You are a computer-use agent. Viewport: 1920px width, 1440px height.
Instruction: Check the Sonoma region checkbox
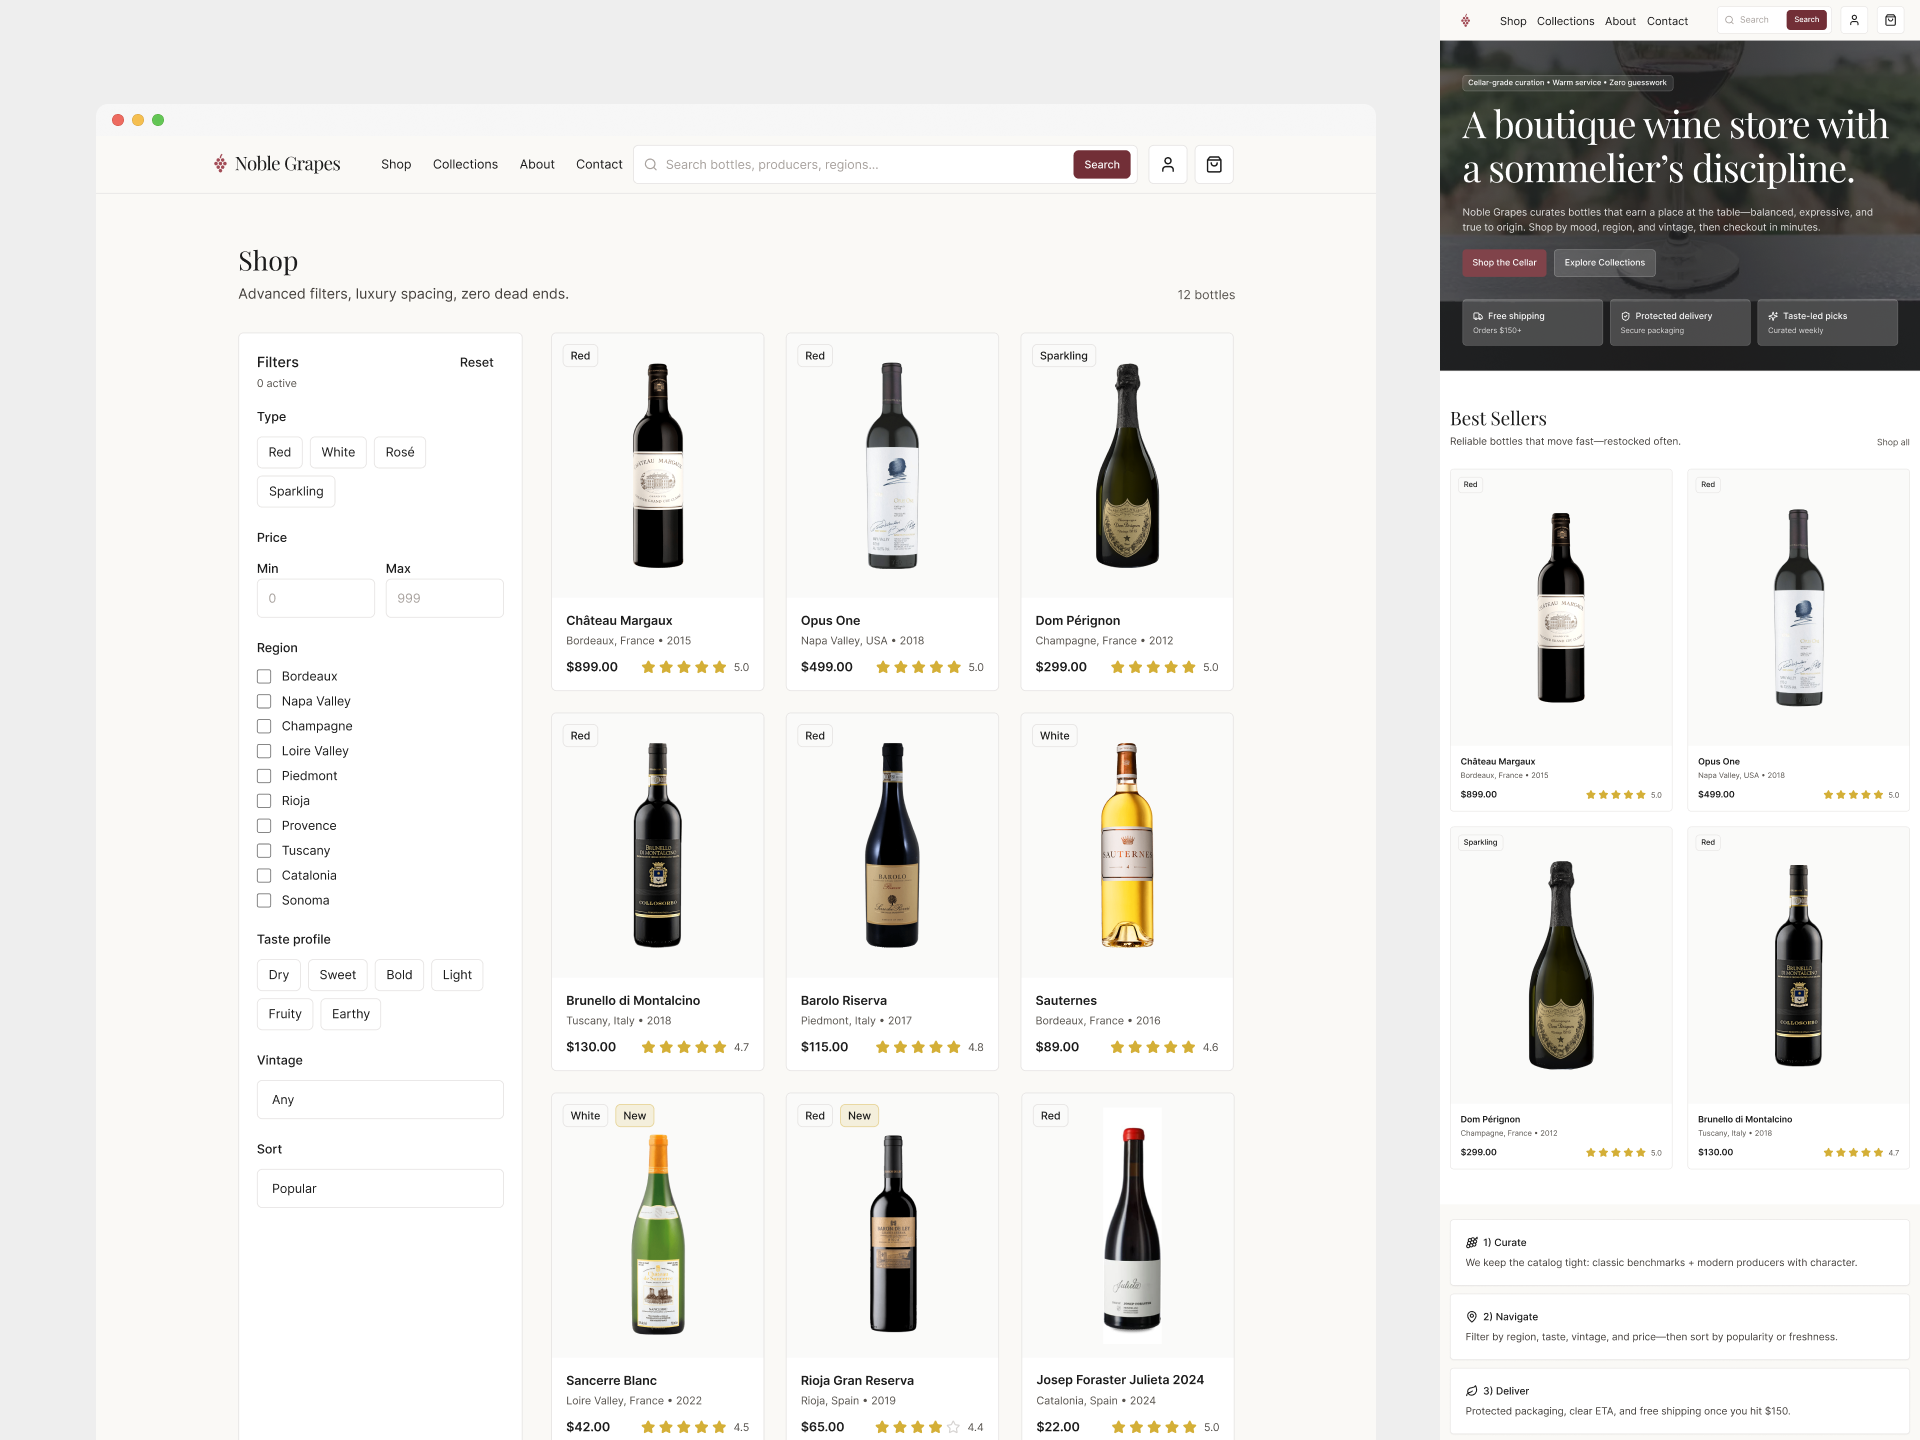coord(264,901)
